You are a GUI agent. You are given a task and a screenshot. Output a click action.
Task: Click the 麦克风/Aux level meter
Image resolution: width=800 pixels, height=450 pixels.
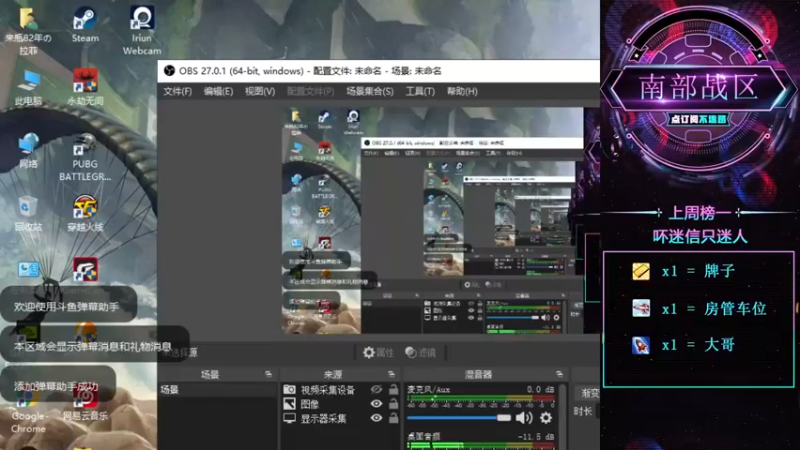pyautogui.click(x=481, y=398)
